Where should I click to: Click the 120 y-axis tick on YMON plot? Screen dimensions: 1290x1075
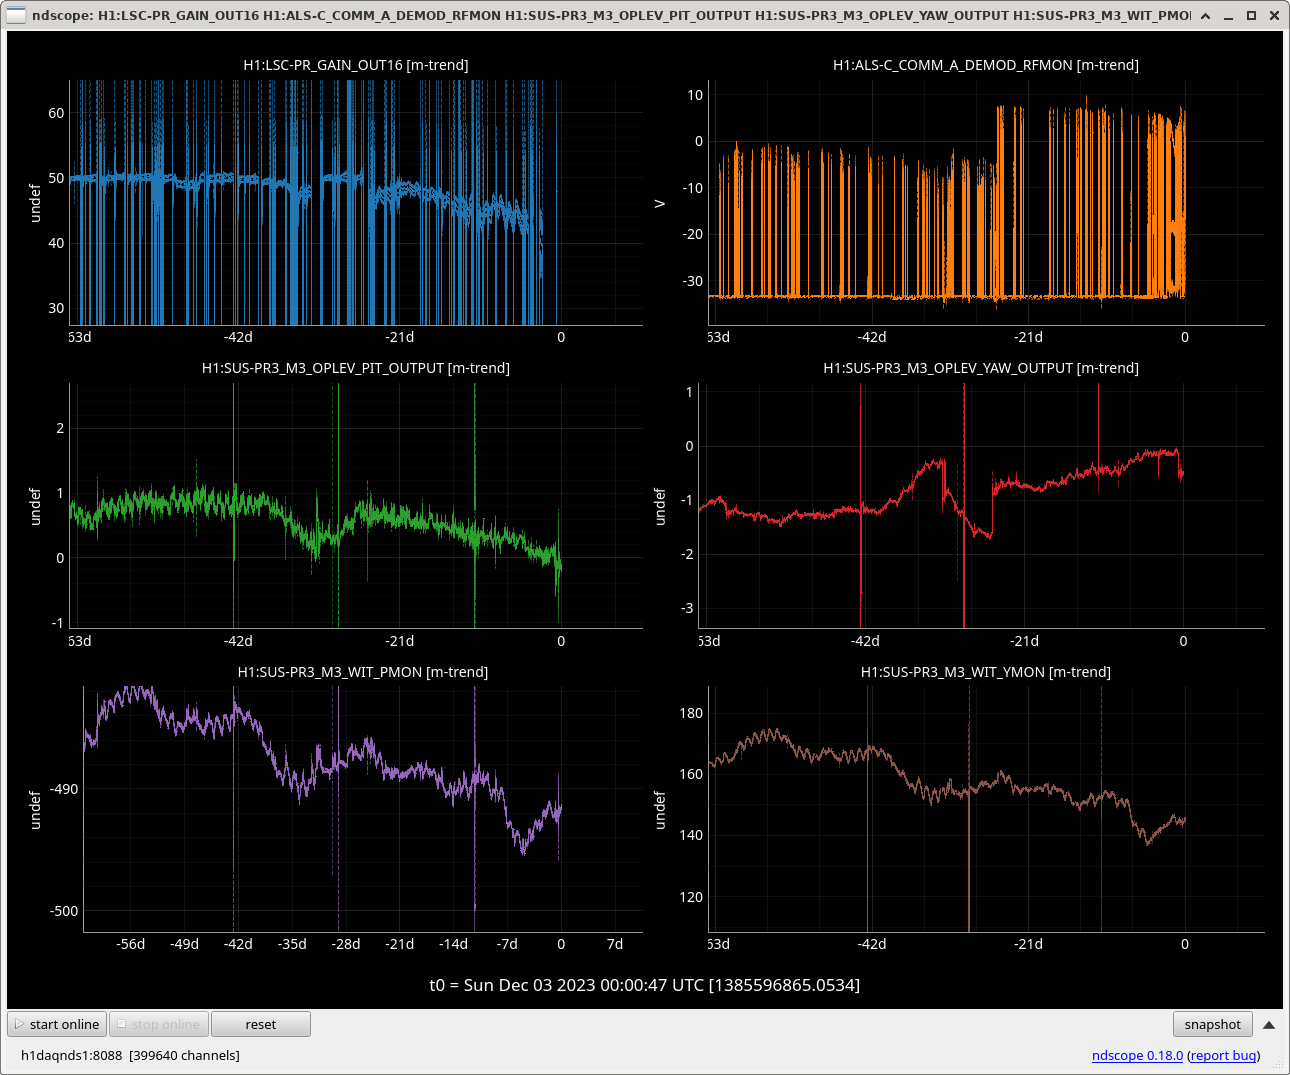[691, 897]
